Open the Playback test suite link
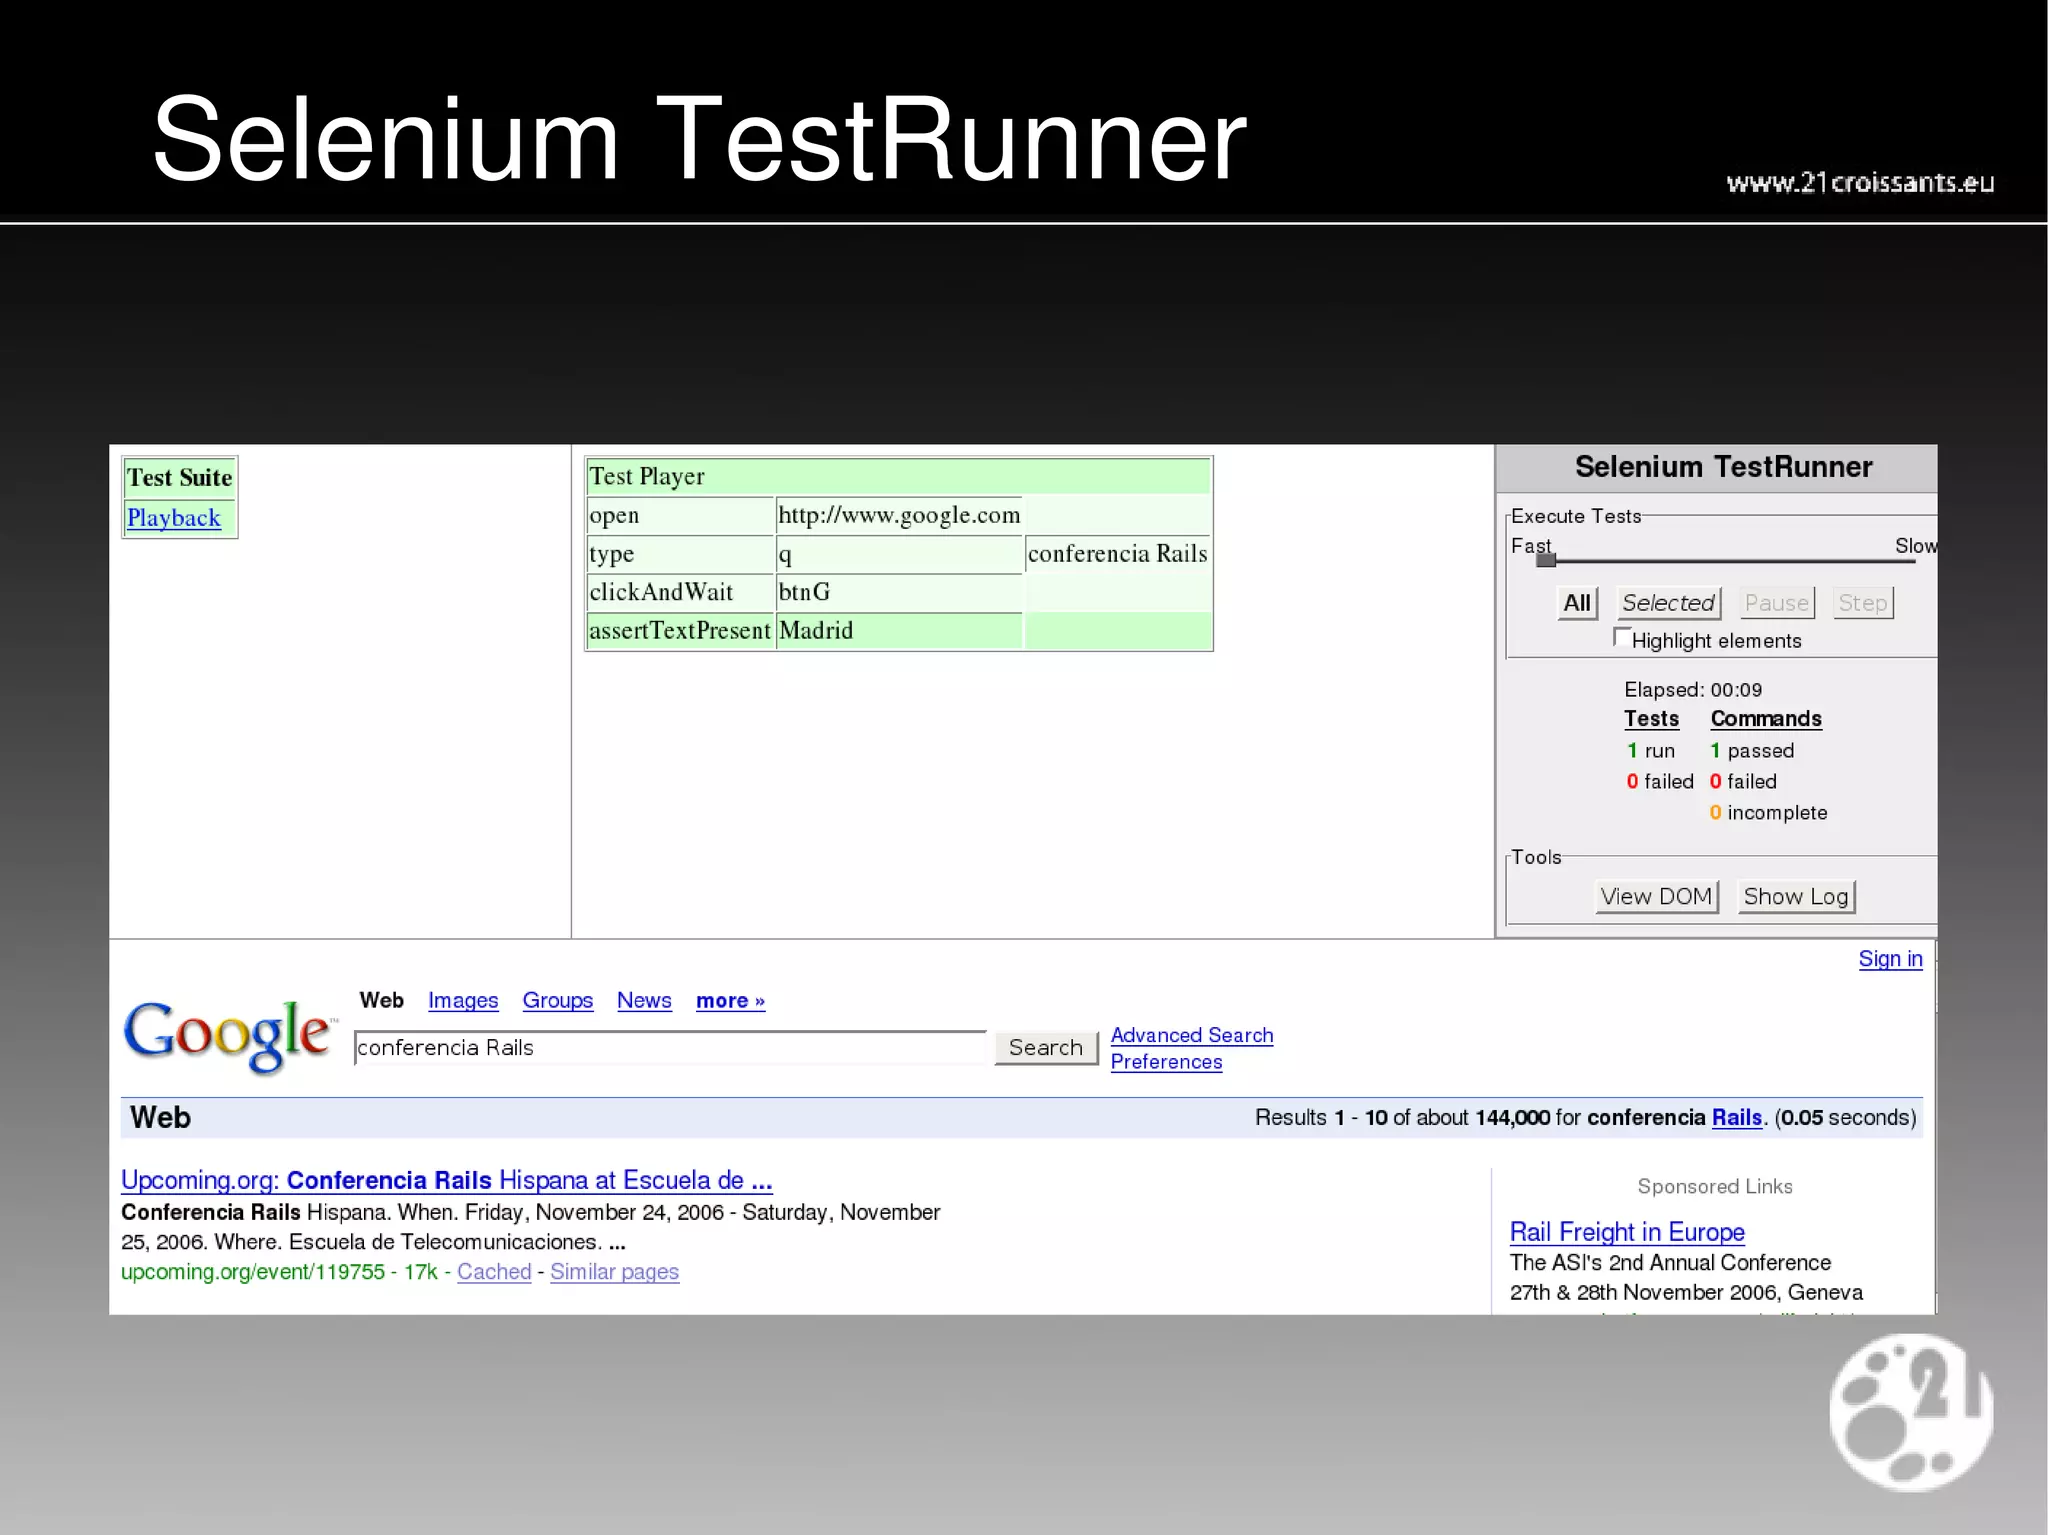This screenshot has height=1535, width=2048. pos(173,518)
